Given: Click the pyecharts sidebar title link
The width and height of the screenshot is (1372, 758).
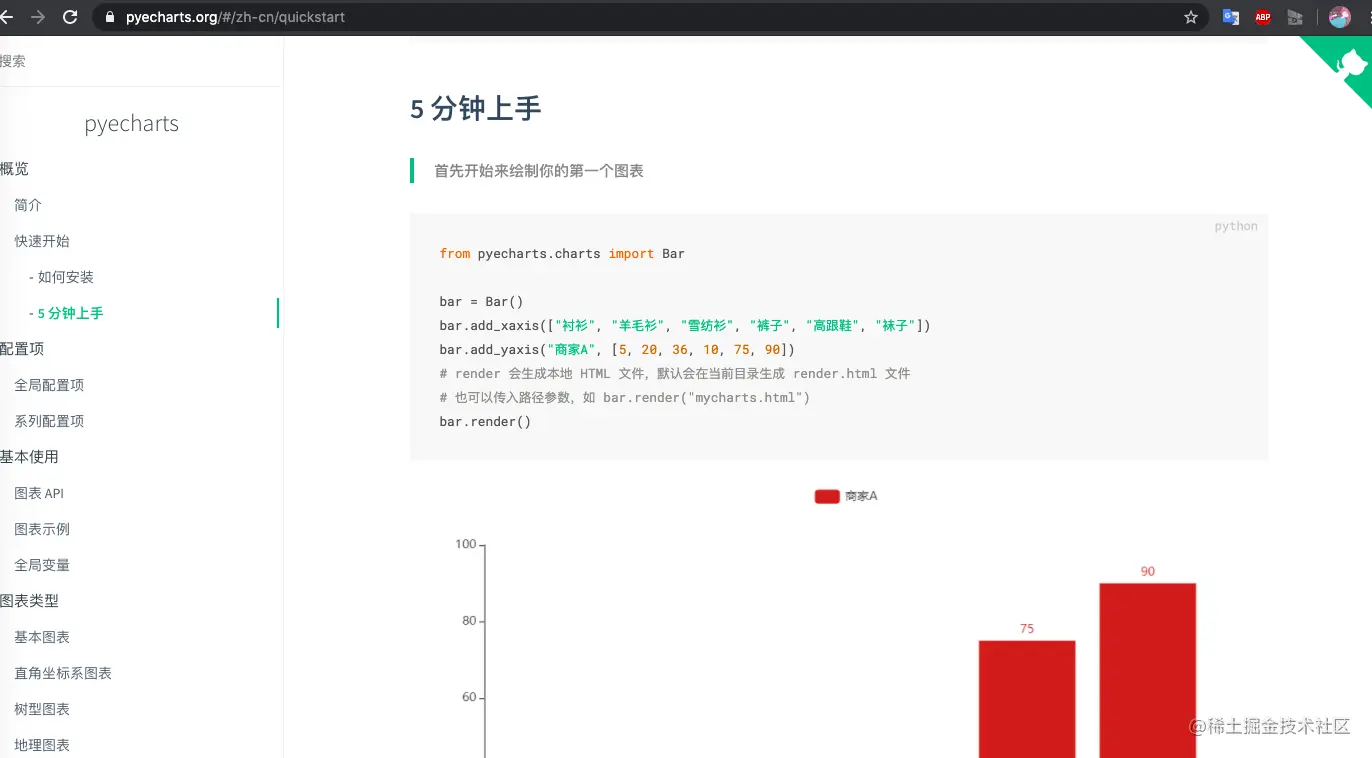Looking at the screenshot, I should tap(132, 124).
